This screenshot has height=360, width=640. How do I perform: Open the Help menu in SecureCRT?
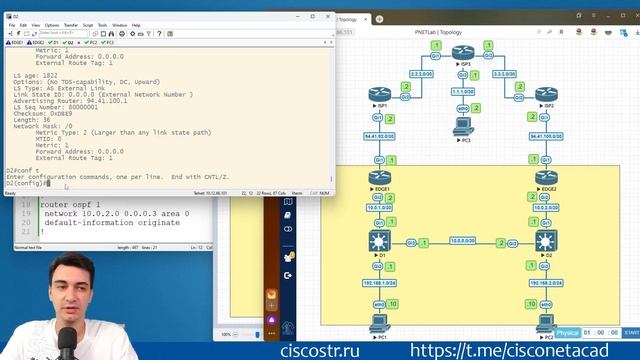tap(136, 25)
